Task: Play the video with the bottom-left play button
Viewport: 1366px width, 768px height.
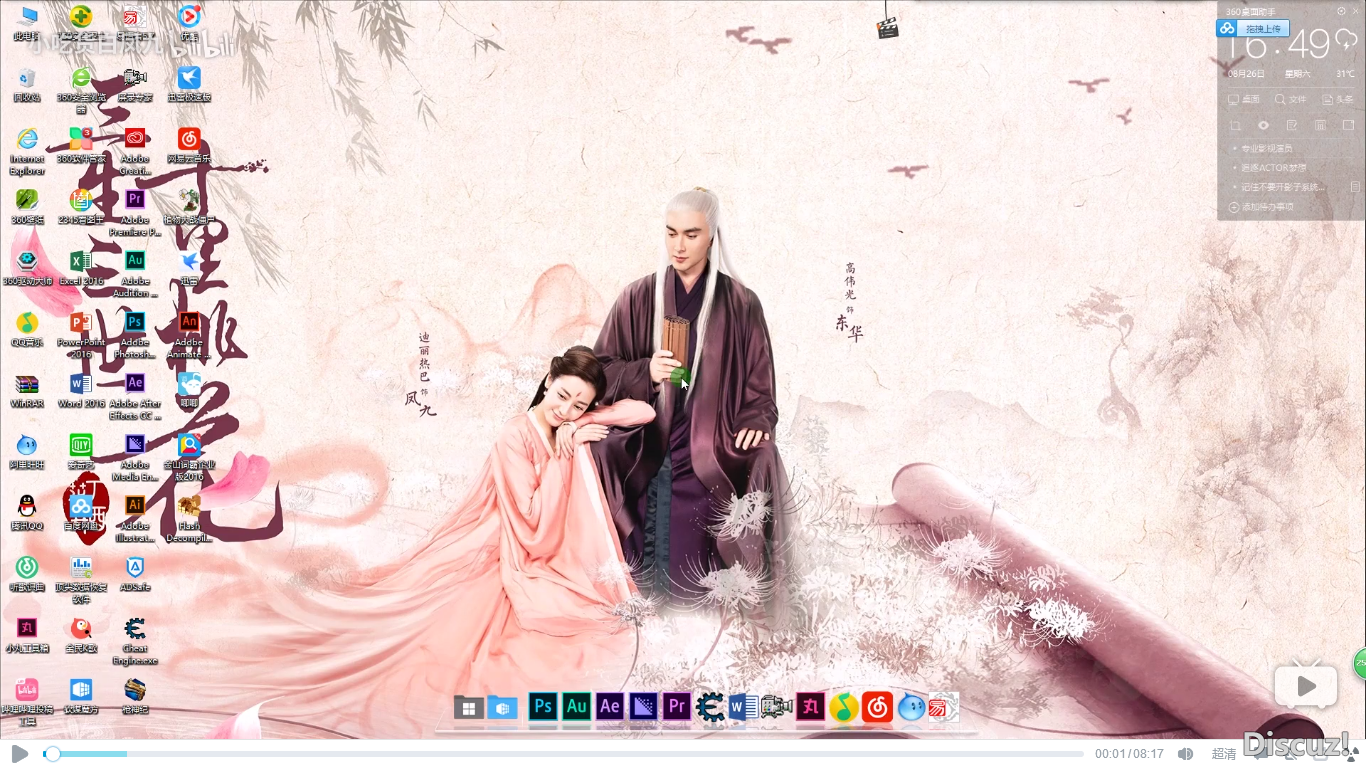Action: coord(19,753)
